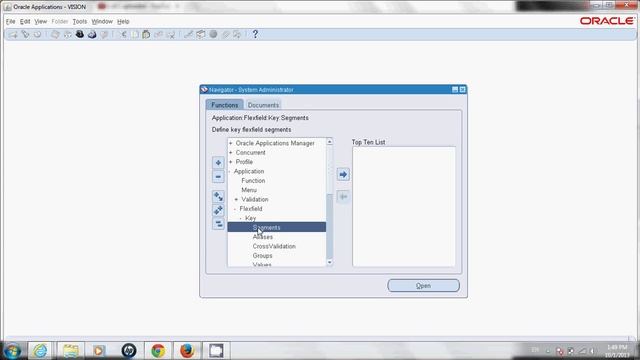Image resolution: width=640 pixels, height=360 pixels.
Task: Add selected function to Top Ten List
Action: [x=343, y=174]
